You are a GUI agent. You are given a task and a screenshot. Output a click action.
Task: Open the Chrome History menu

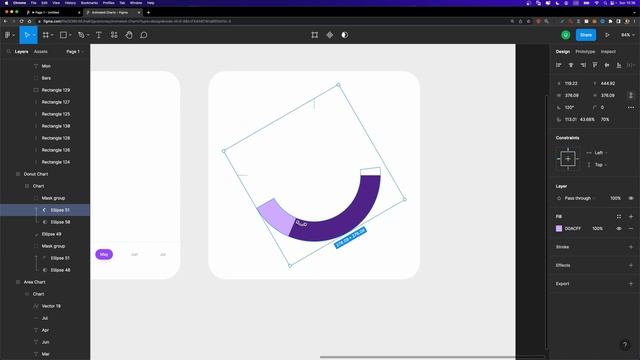(70, 3)
